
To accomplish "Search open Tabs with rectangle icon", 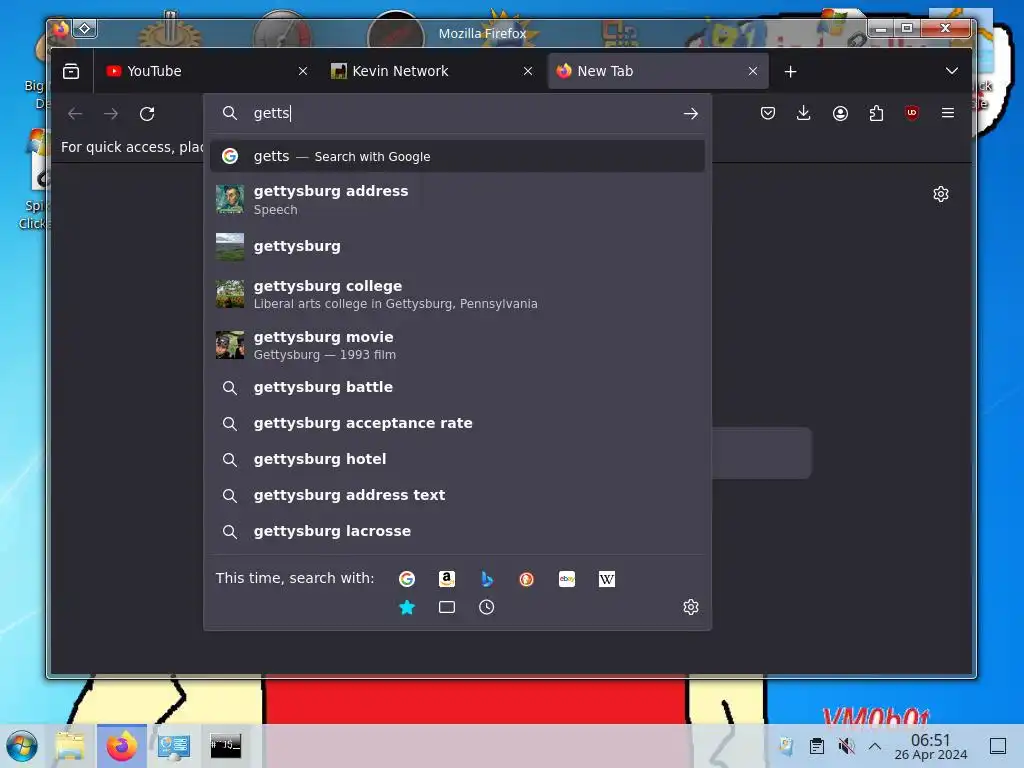I will [x=447, y=607].
